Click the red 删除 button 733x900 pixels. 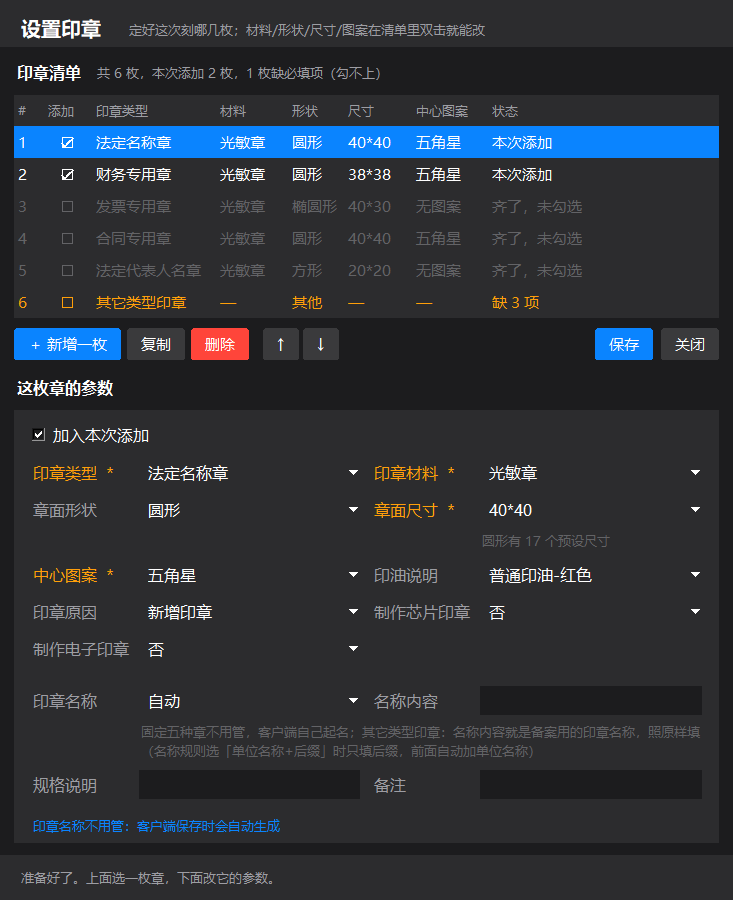pyautogui.click(x=220, y=344)
